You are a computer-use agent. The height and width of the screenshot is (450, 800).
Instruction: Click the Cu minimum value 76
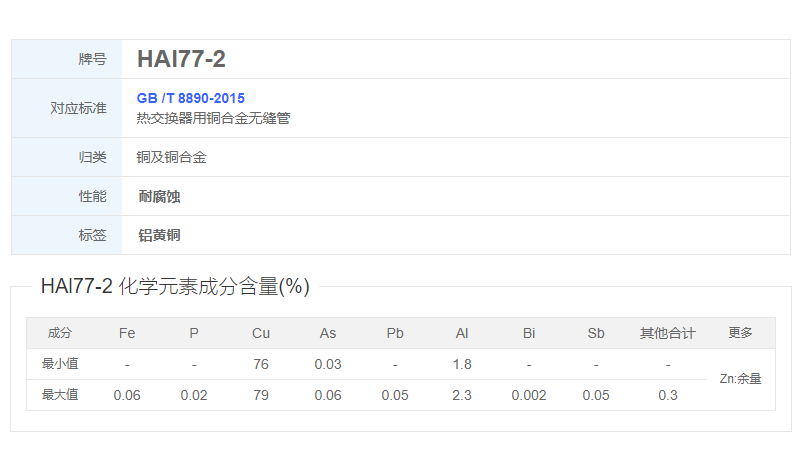click(261, 364)
